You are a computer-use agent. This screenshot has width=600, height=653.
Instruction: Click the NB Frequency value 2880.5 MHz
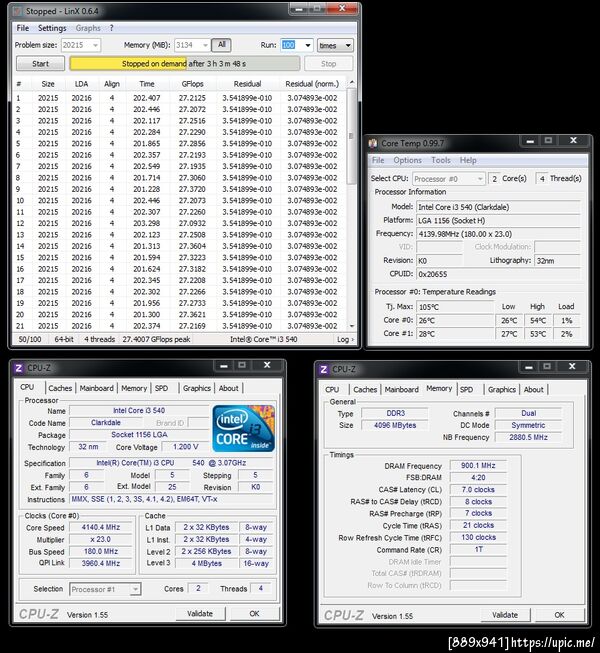(528, 437)
